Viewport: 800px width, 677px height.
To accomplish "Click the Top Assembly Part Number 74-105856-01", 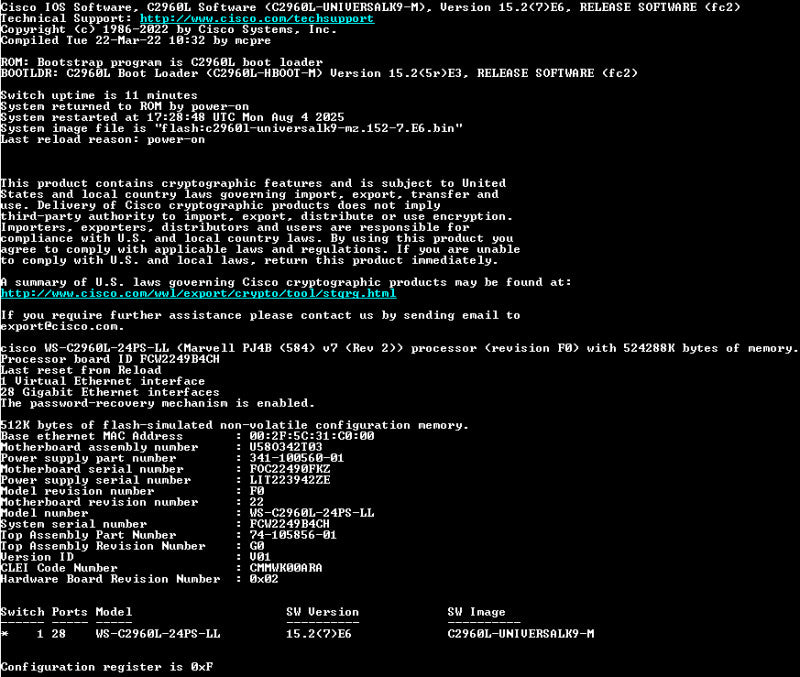I will click(293, 535).
